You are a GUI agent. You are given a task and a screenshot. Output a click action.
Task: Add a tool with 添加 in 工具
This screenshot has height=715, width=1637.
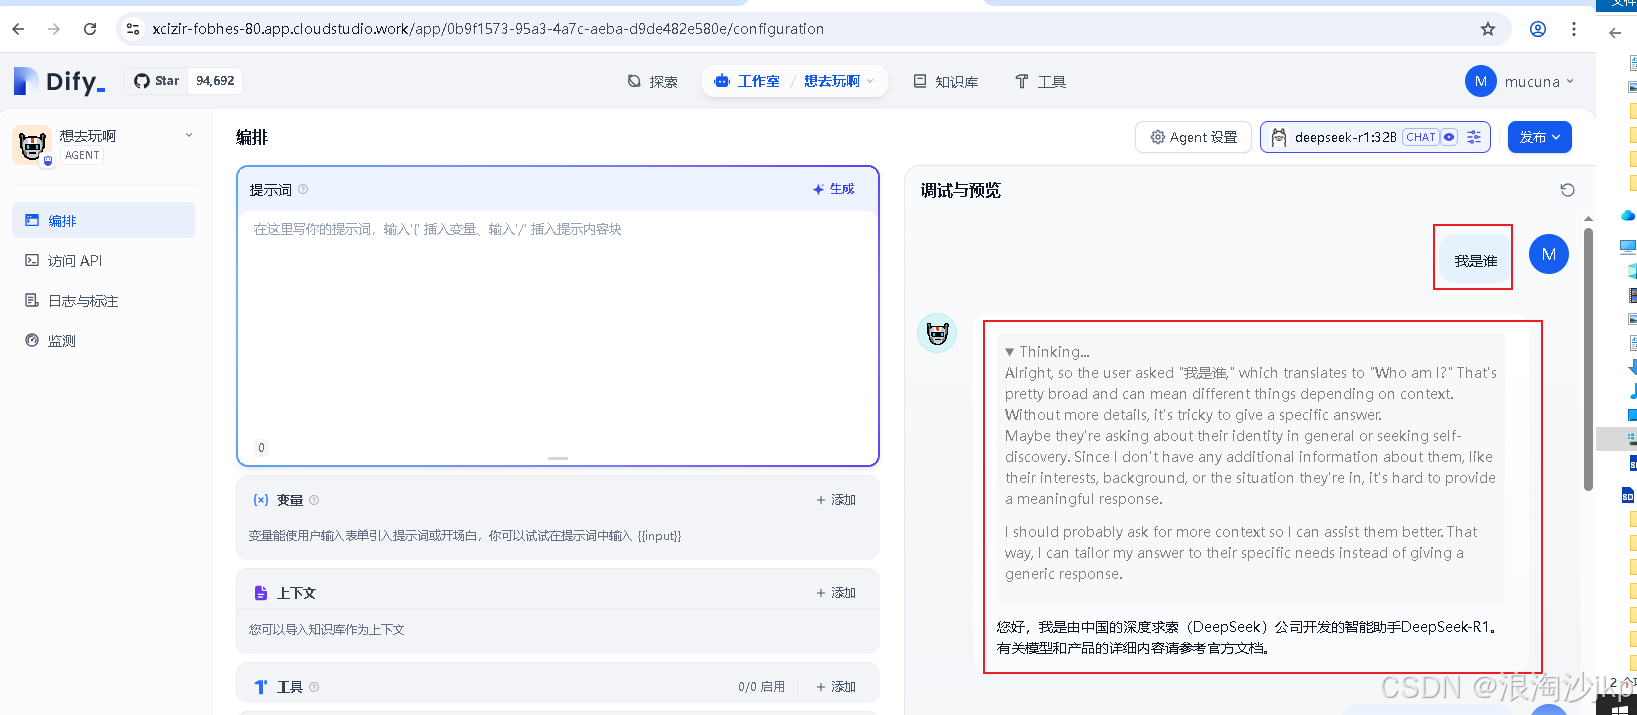pyautogui.click(x=836, y=687)
